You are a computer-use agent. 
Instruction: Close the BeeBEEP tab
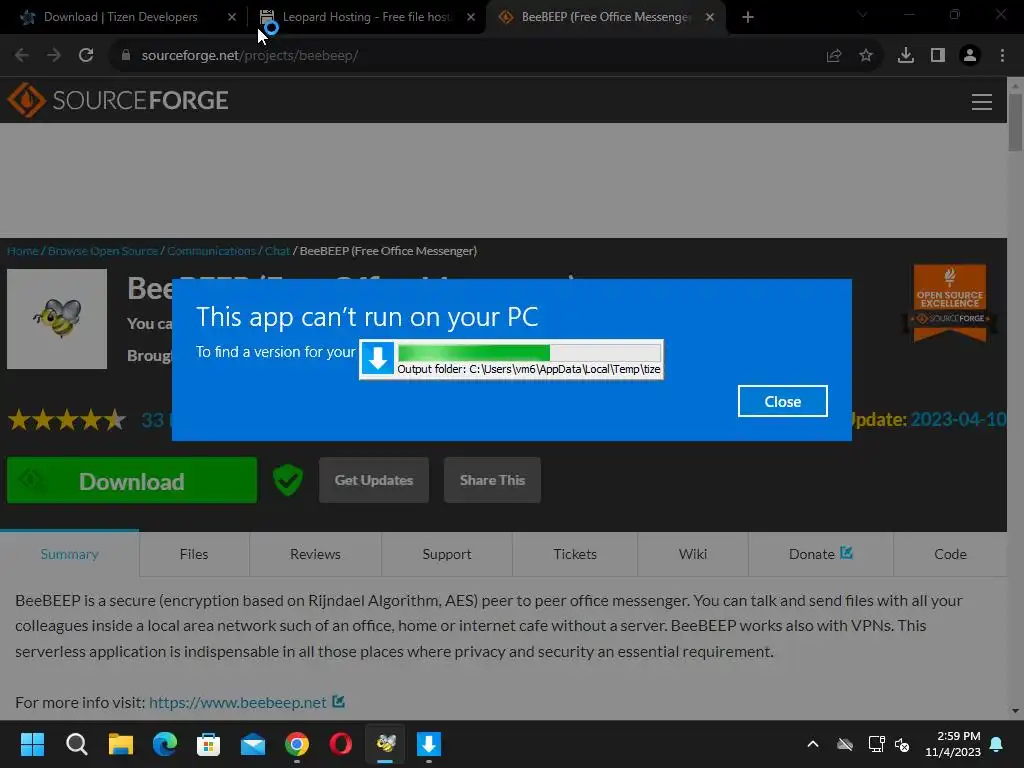pos(710,17)
